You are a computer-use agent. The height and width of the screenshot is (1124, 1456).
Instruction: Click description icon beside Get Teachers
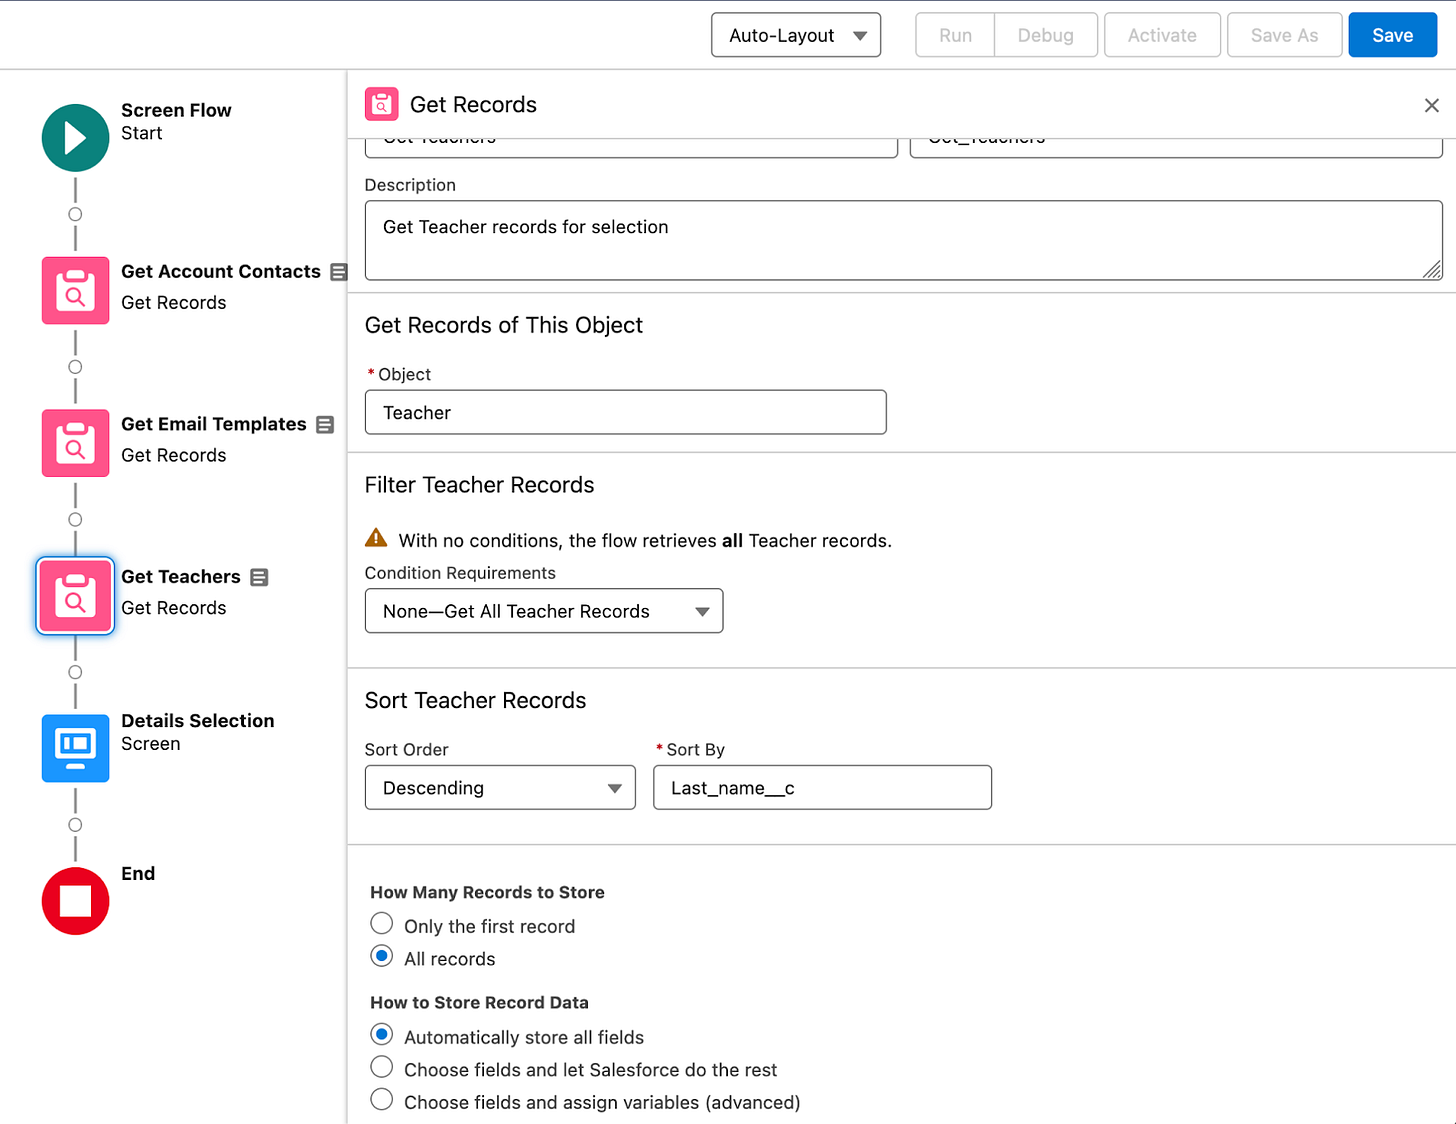(x=259, y=577)
